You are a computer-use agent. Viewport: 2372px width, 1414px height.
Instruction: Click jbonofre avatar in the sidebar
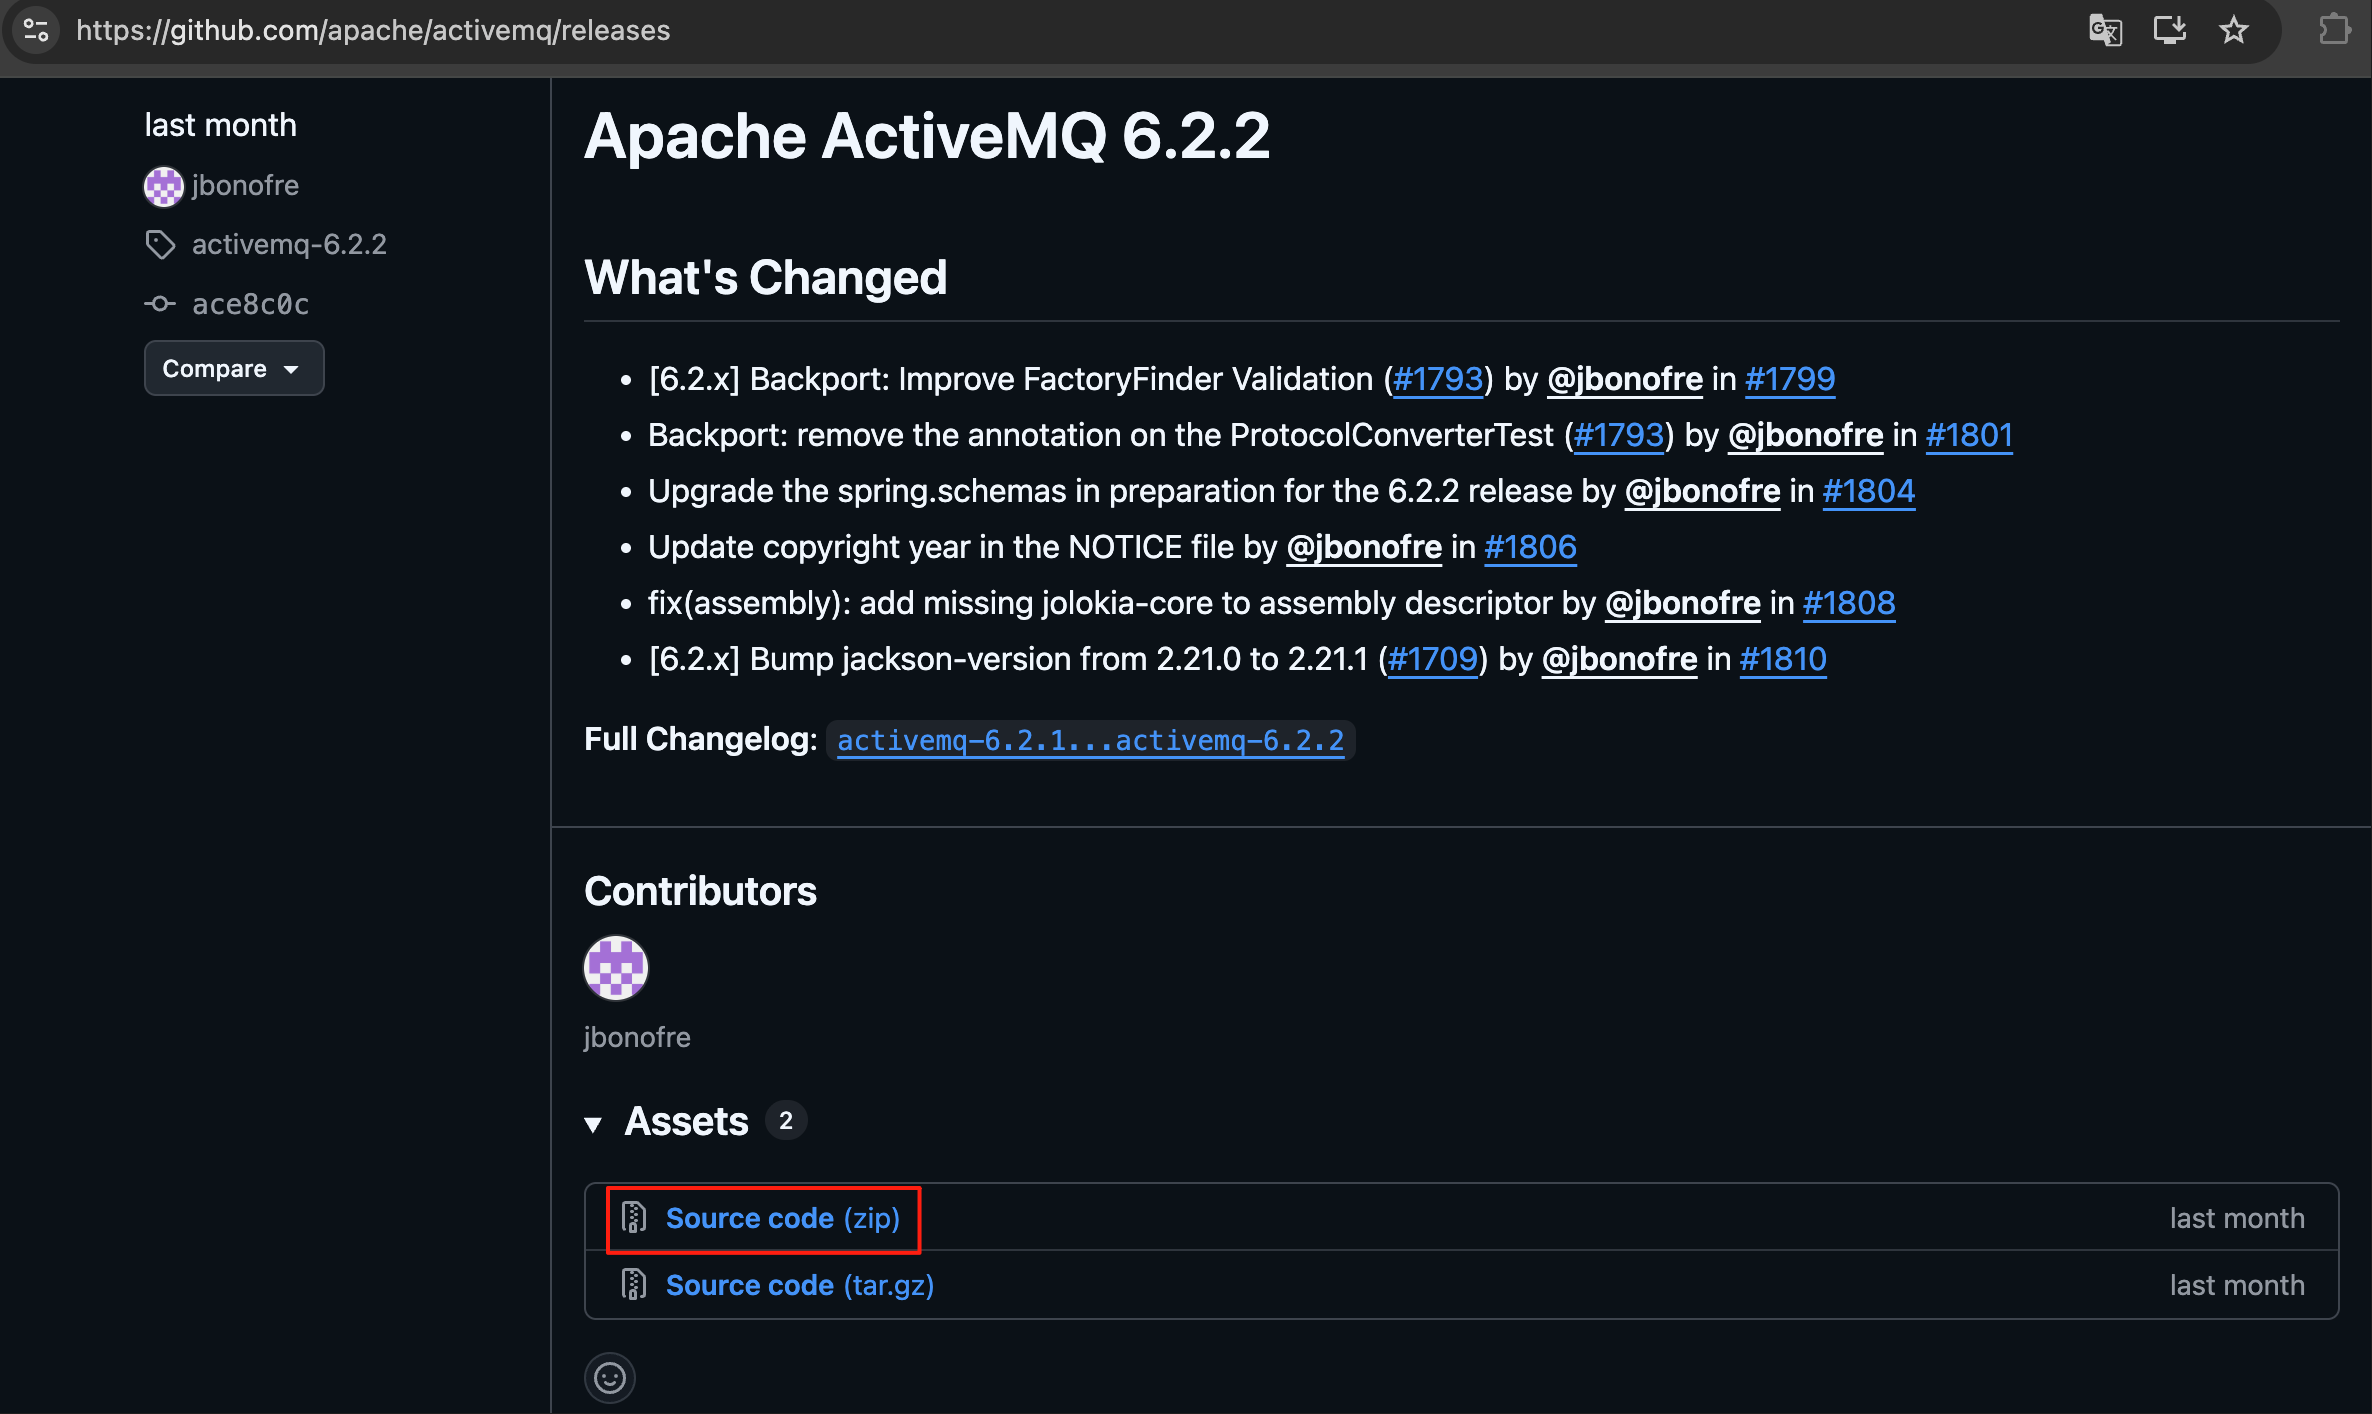(164, 186)
